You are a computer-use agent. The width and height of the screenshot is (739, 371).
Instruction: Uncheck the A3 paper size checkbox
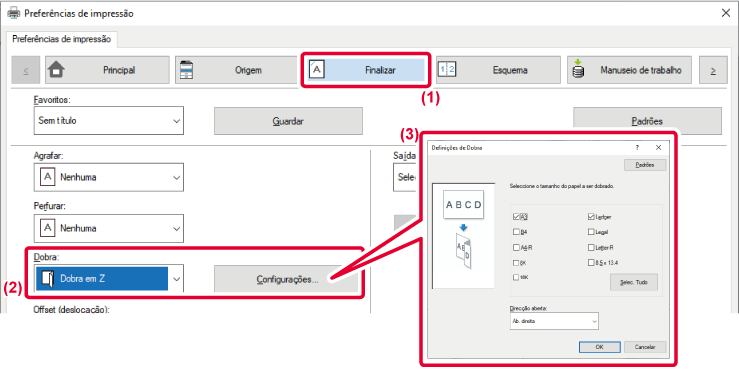click(516, 217)
